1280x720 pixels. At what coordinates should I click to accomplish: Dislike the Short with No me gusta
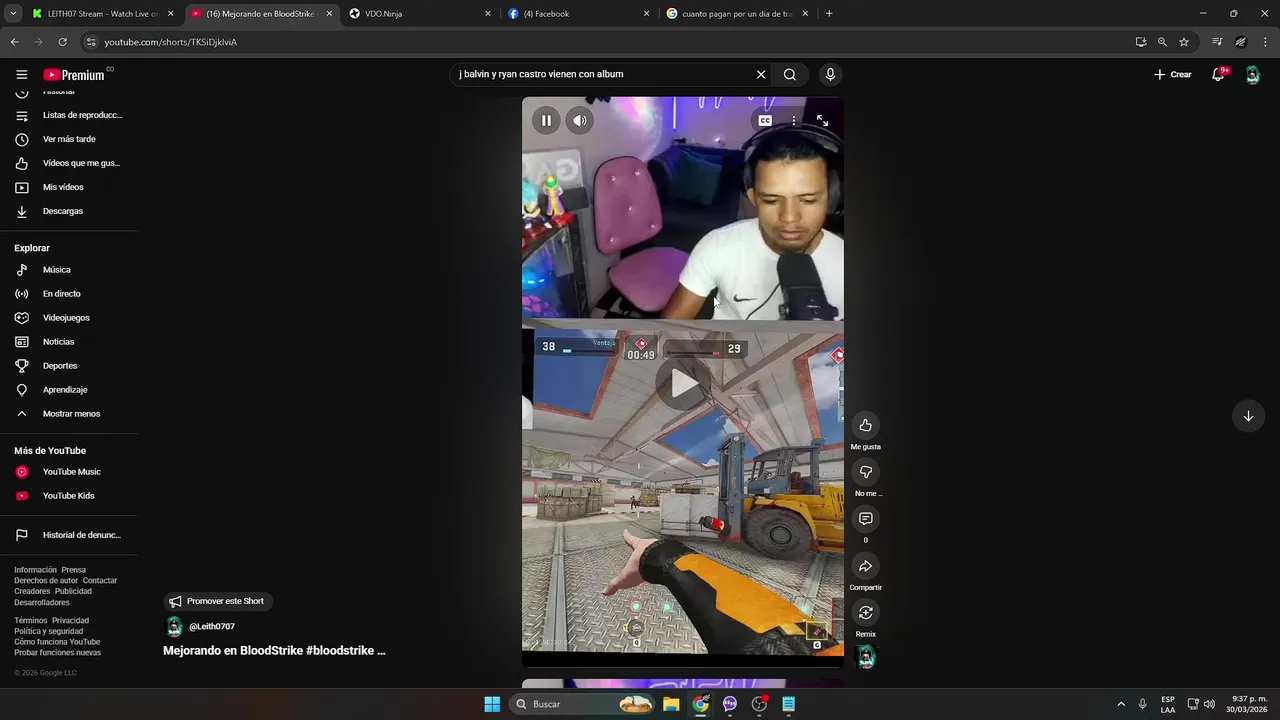pos(865,472)
